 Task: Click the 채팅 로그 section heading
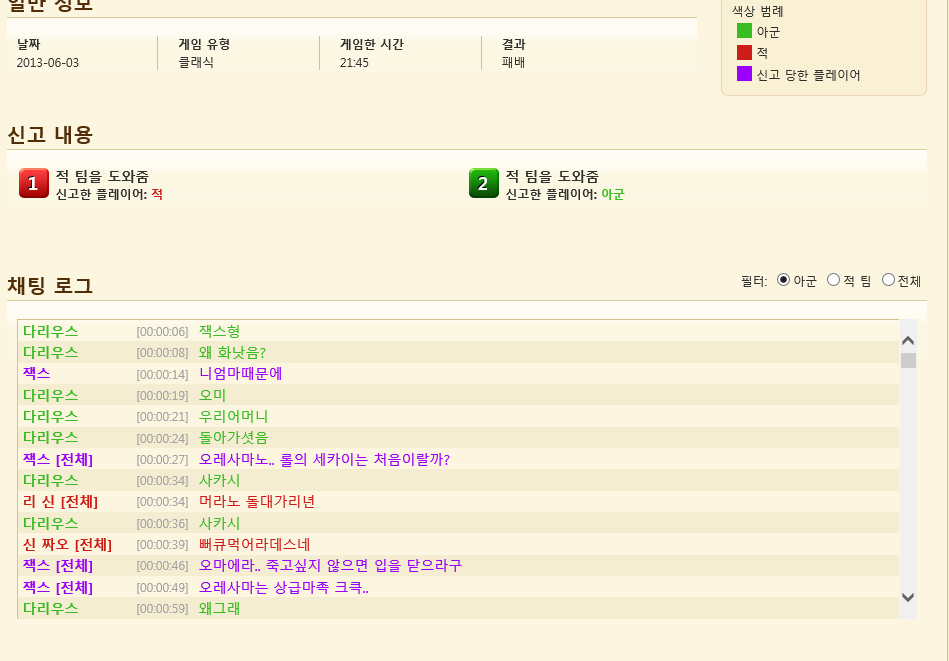point(50,286)
